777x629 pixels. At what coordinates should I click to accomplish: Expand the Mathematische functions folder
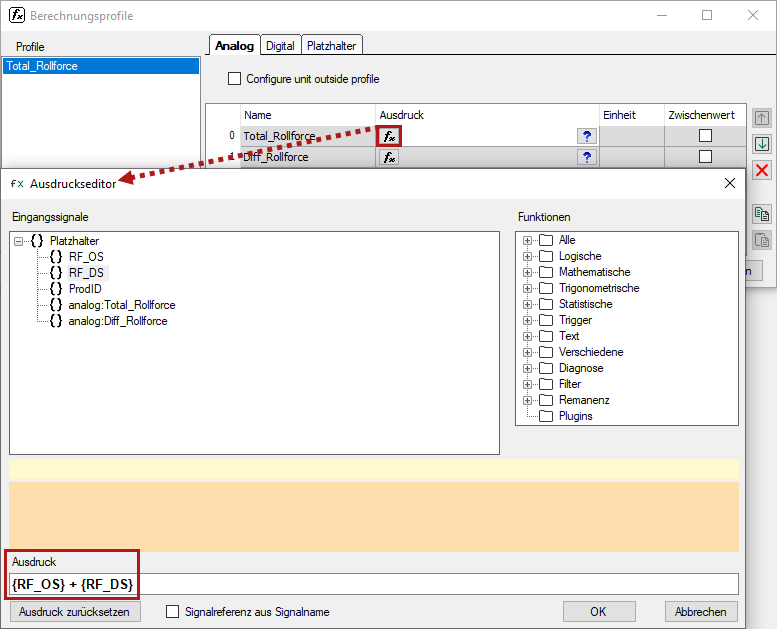pos(527,272)
